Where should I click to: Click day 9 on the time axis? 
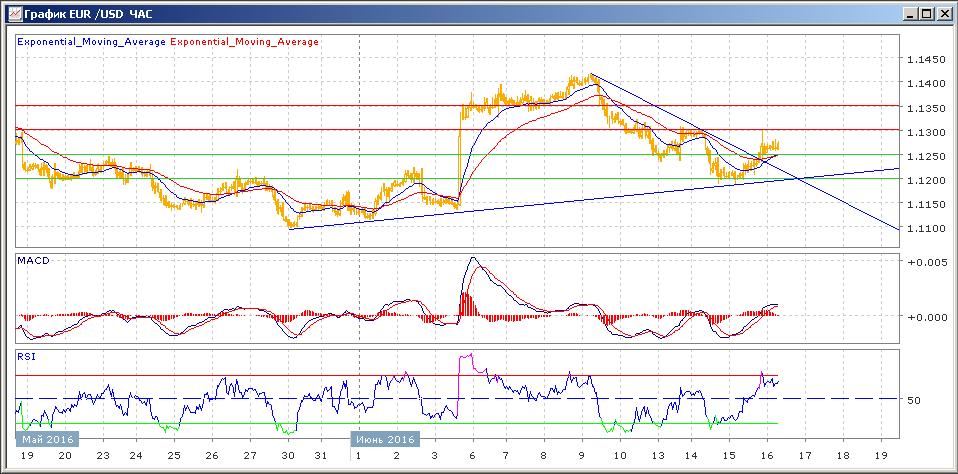581,454
